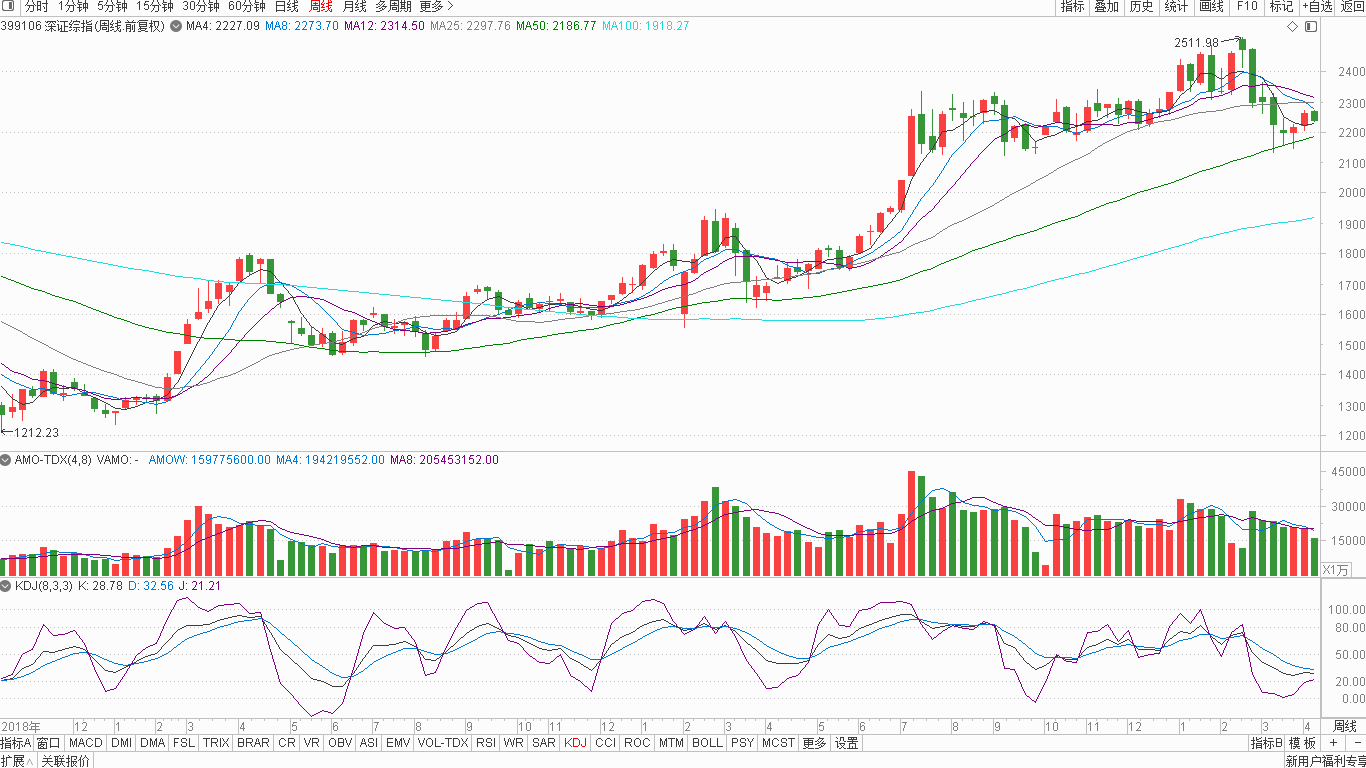Open the 关联报价 related quotes tab
This screenshot has height=768, width=1366.
point(65,760)
